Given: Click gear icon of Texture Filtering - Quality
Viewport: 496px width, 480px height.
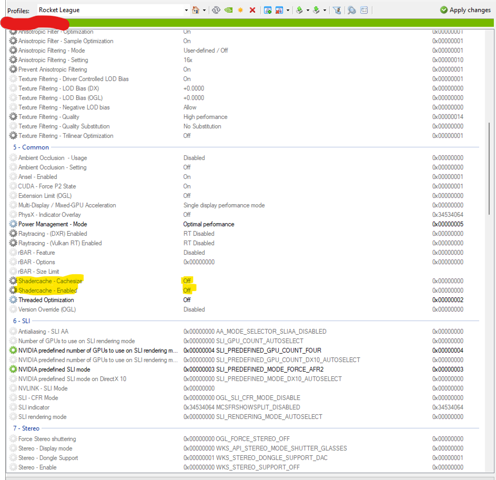Looking at the screenshot, I should coord(13,116).
